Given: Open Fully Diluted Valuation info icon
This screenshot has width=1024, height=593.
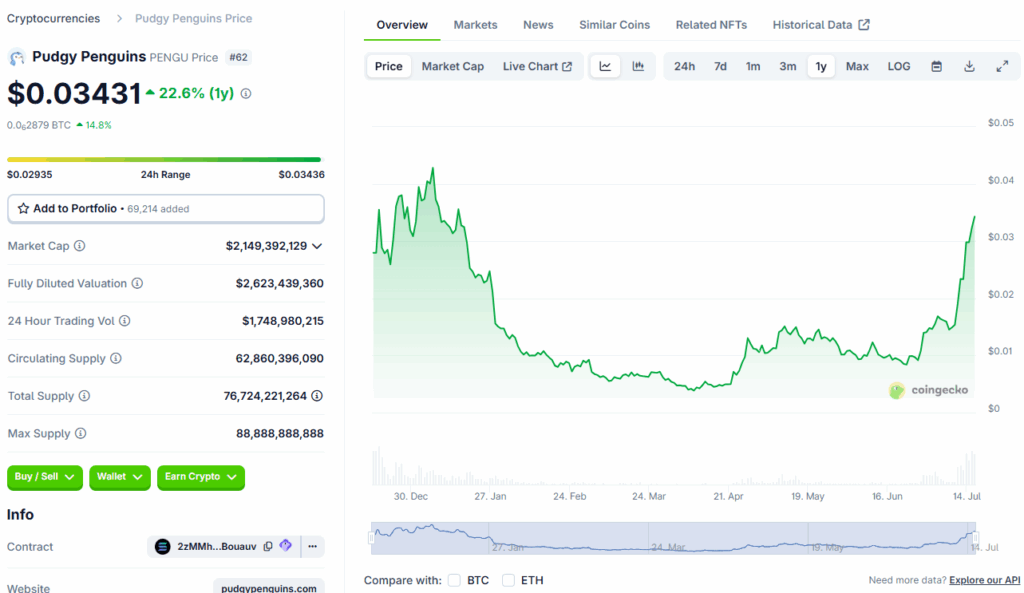Looking at the screenshot, I should point(137,283).
